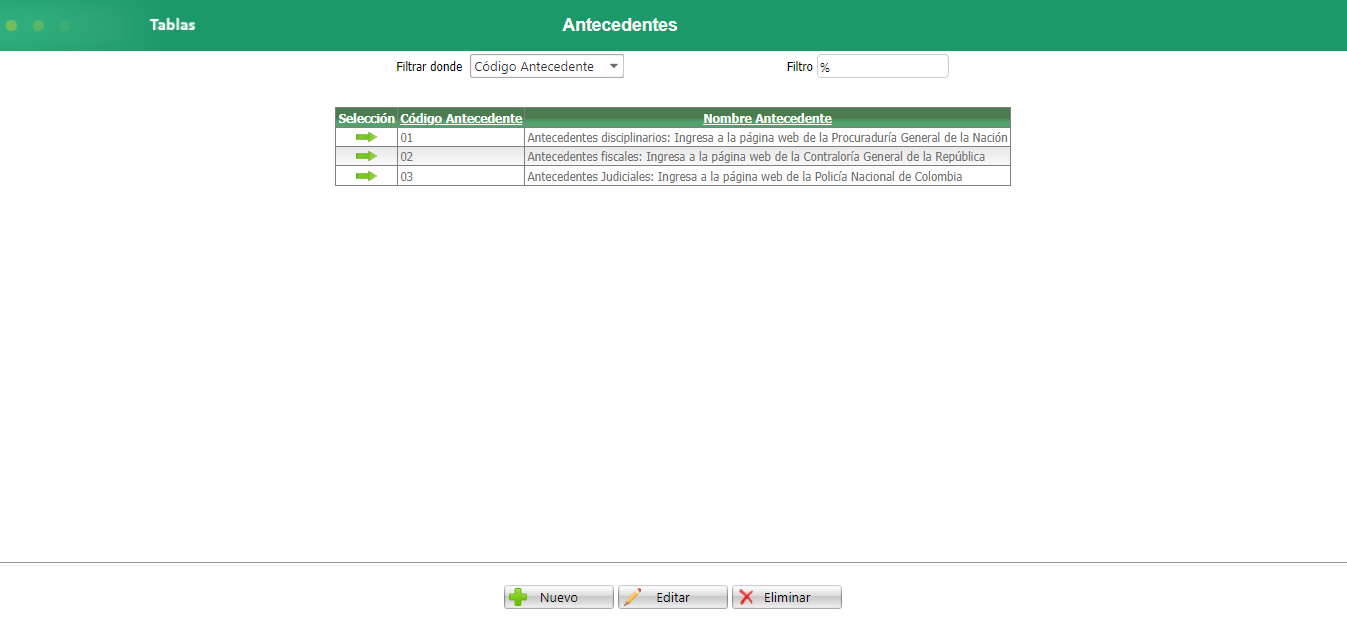Open the Filtrar donde dropdown
The width and height of the screenshot is (1347, 635).
coord(547,67)
